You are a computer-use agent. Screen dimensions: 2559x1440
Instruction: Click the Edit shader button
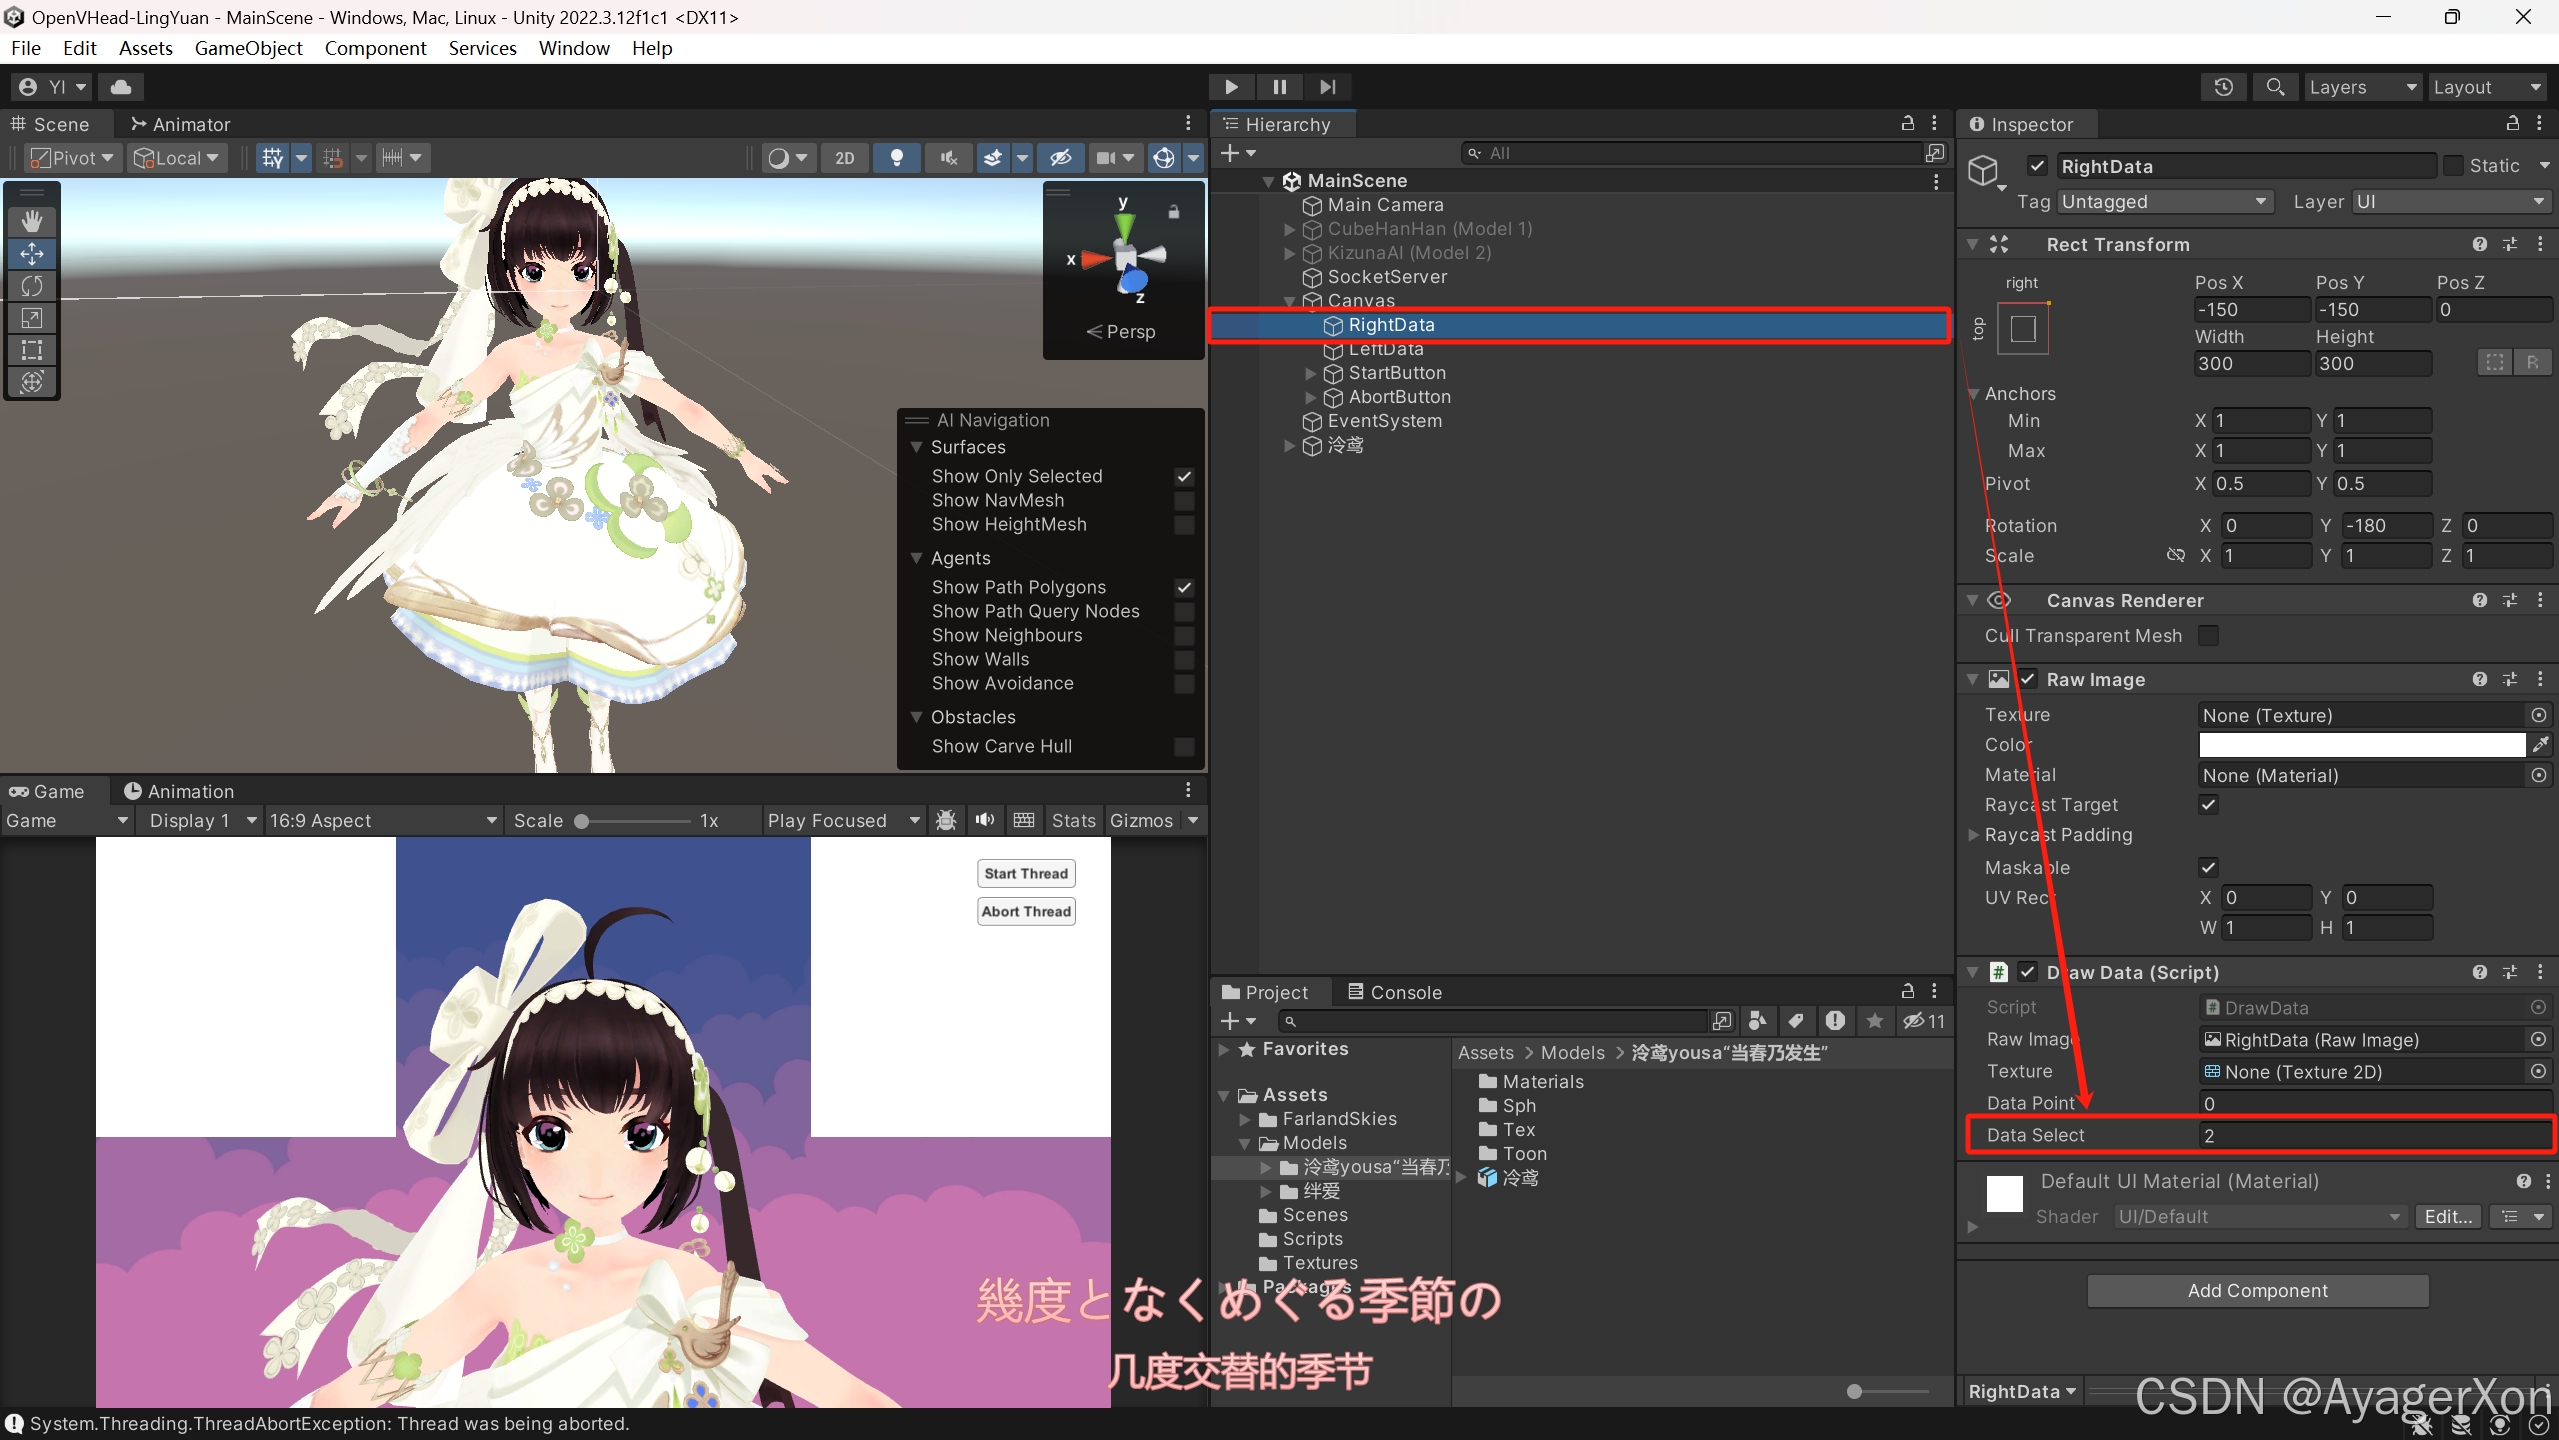(x=2448, y=1217)
